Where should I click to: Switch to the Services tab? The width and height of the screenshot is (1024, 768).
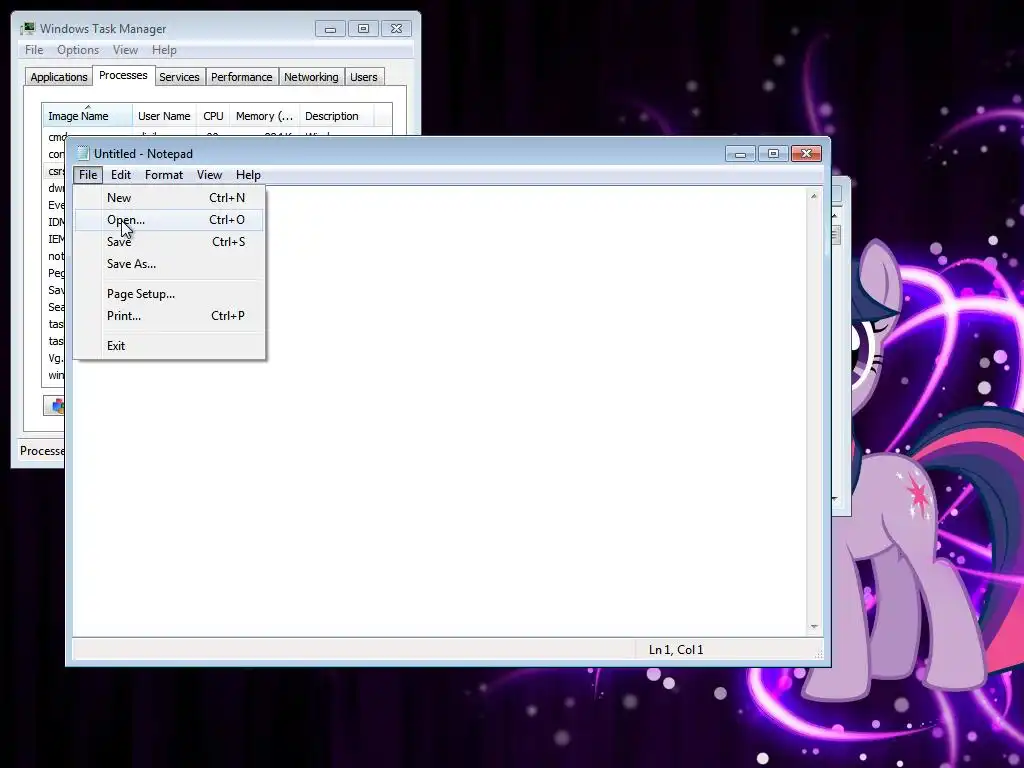(x=180, y=77)
